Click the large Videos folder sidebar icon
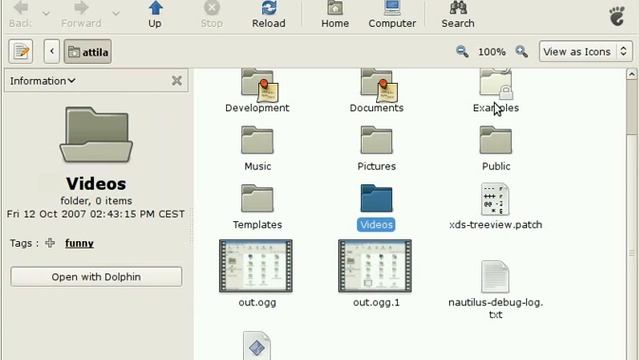 96,135
